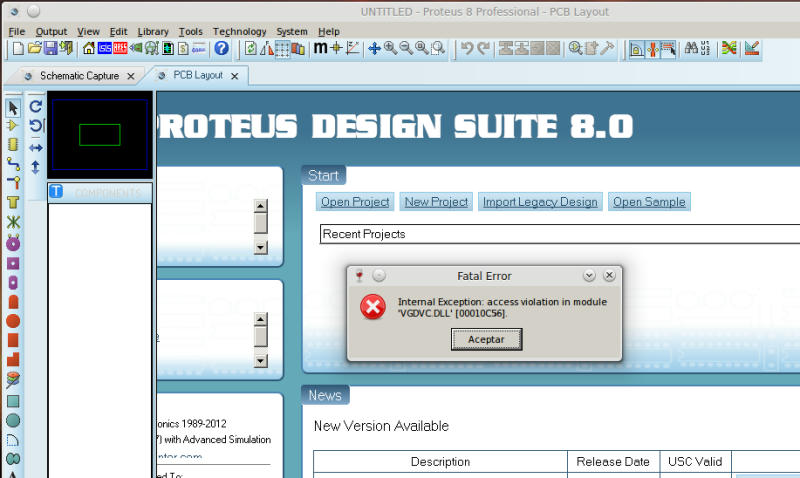Select the Track Mode tool

(13, 164)
